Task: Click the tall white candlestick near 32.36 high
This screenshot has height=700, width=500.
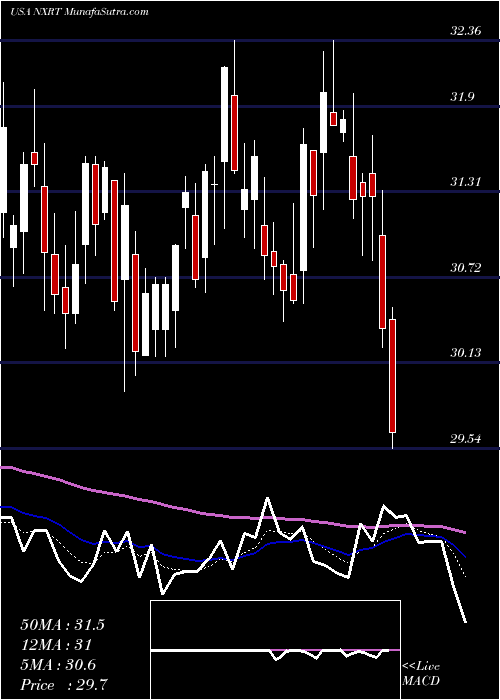Action: 225,114
